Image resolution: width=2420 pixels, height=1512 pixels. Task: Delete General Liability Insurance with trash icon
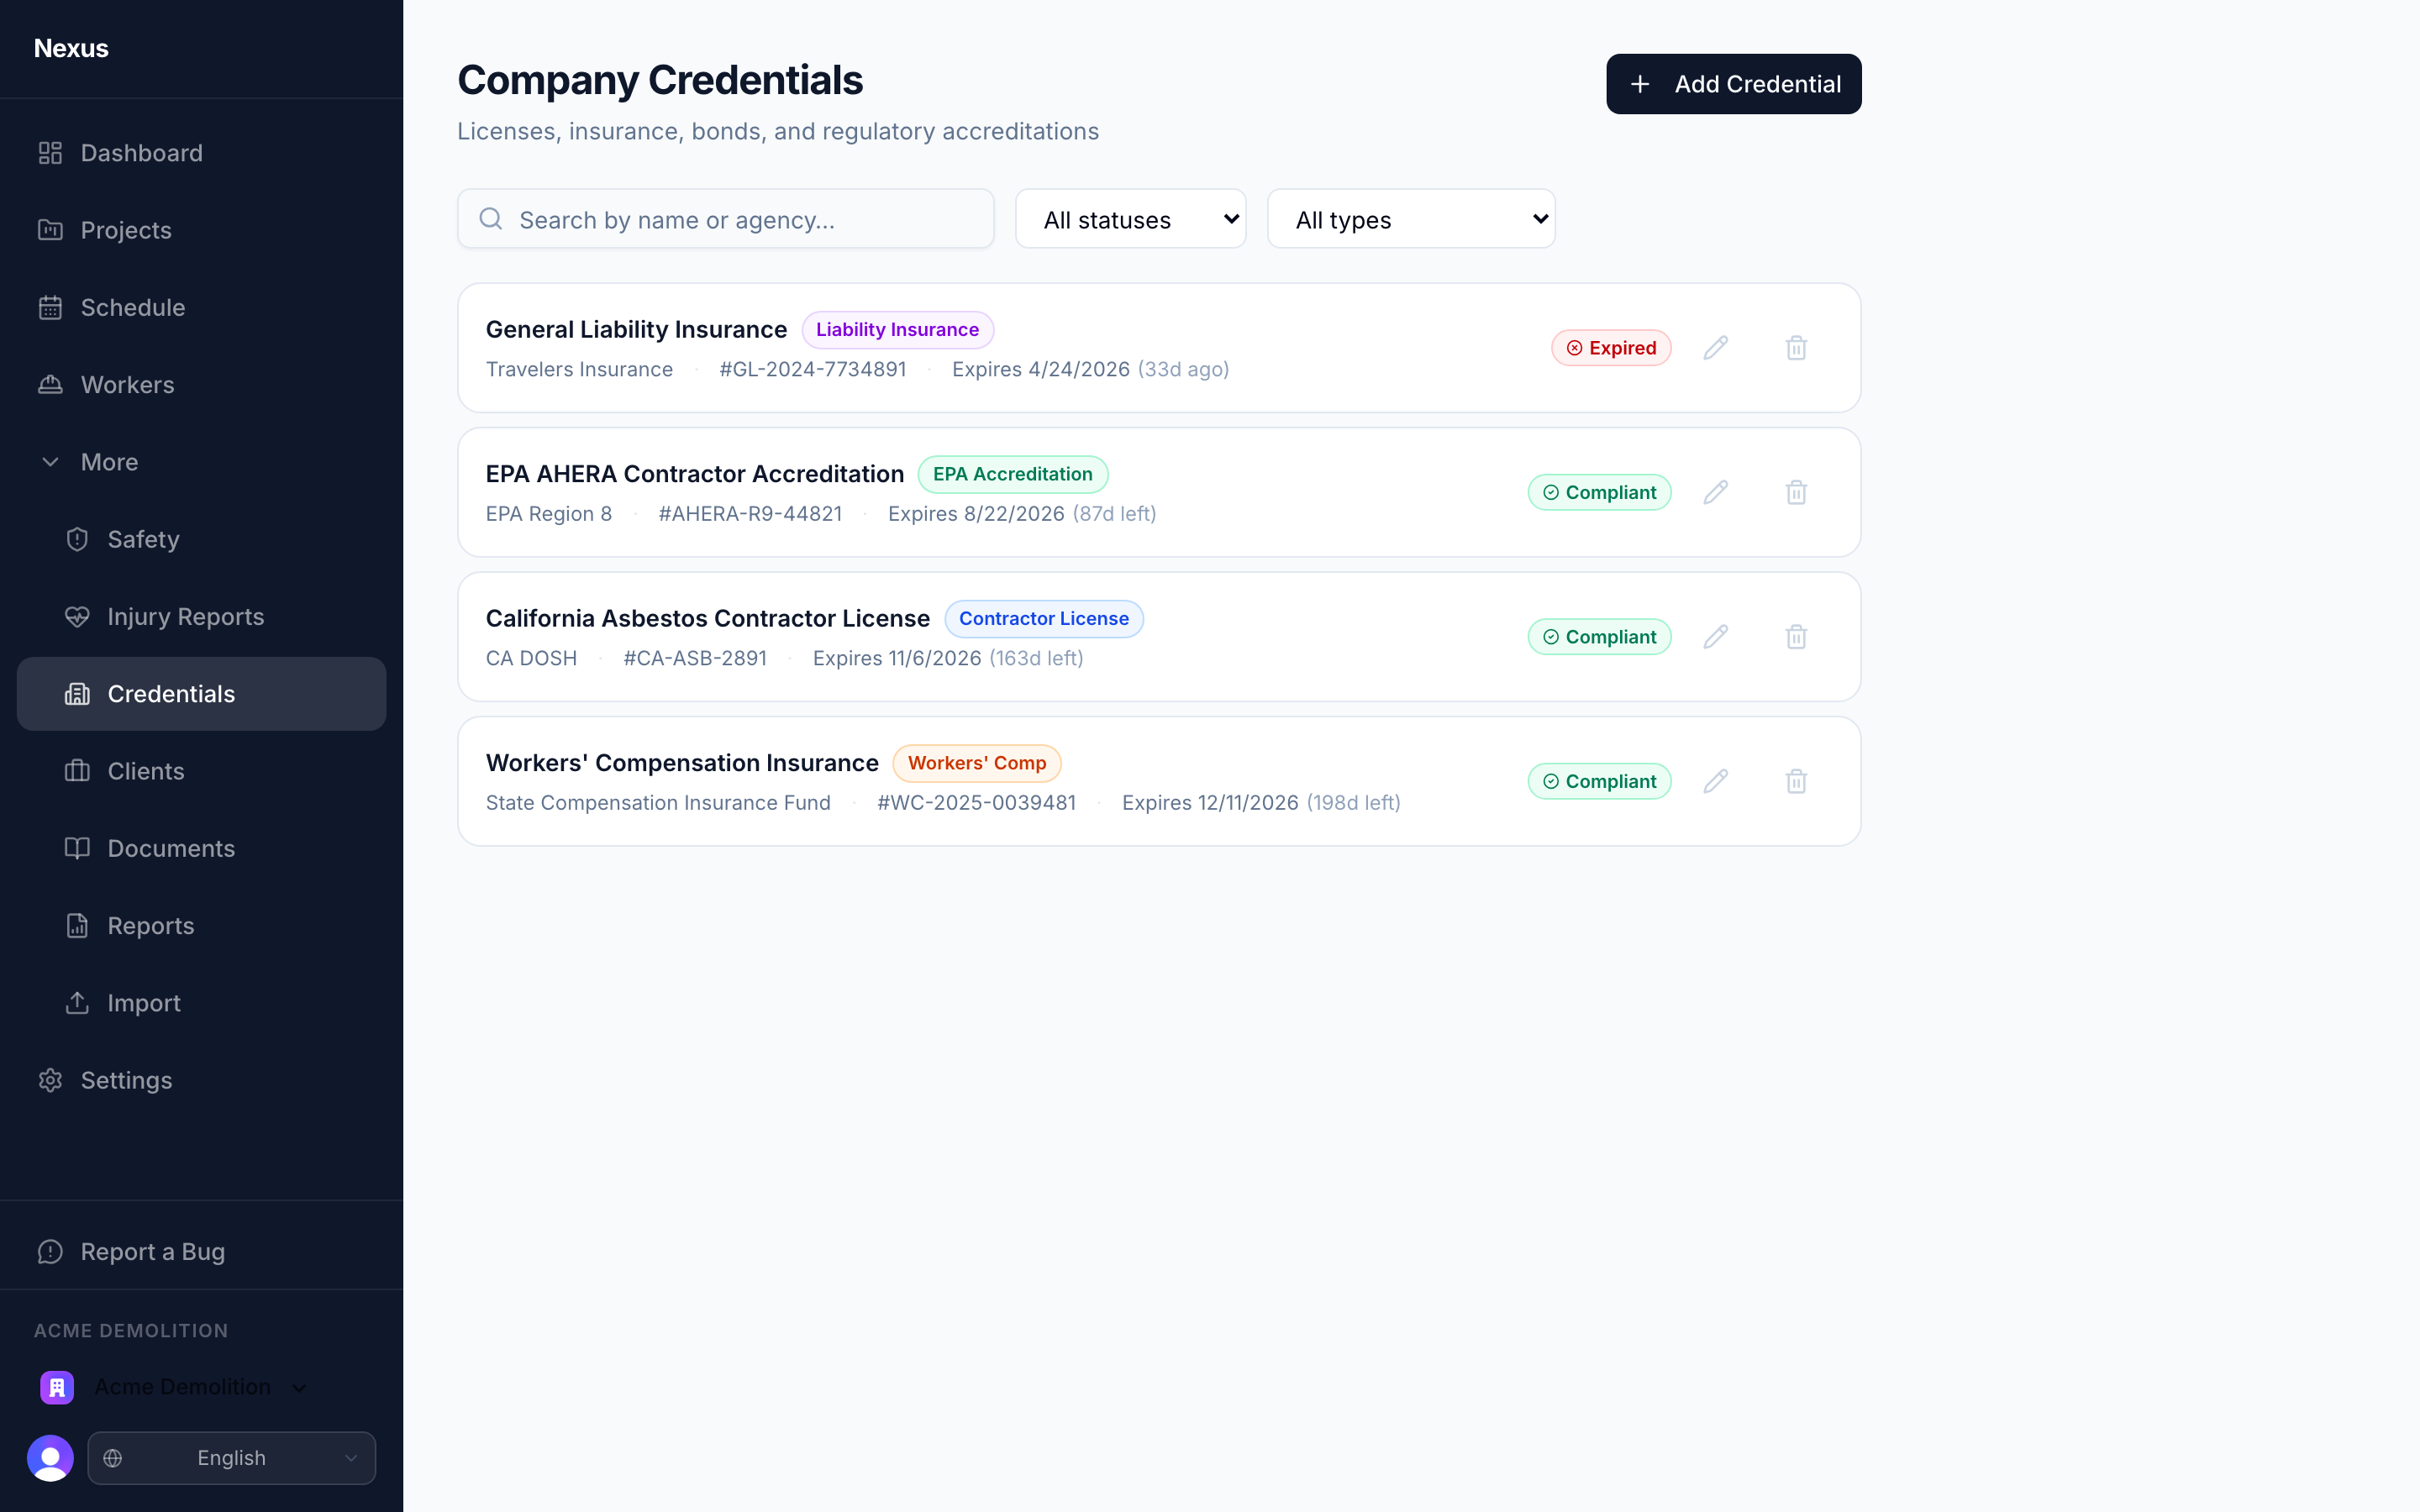[x=1796, y=348]
